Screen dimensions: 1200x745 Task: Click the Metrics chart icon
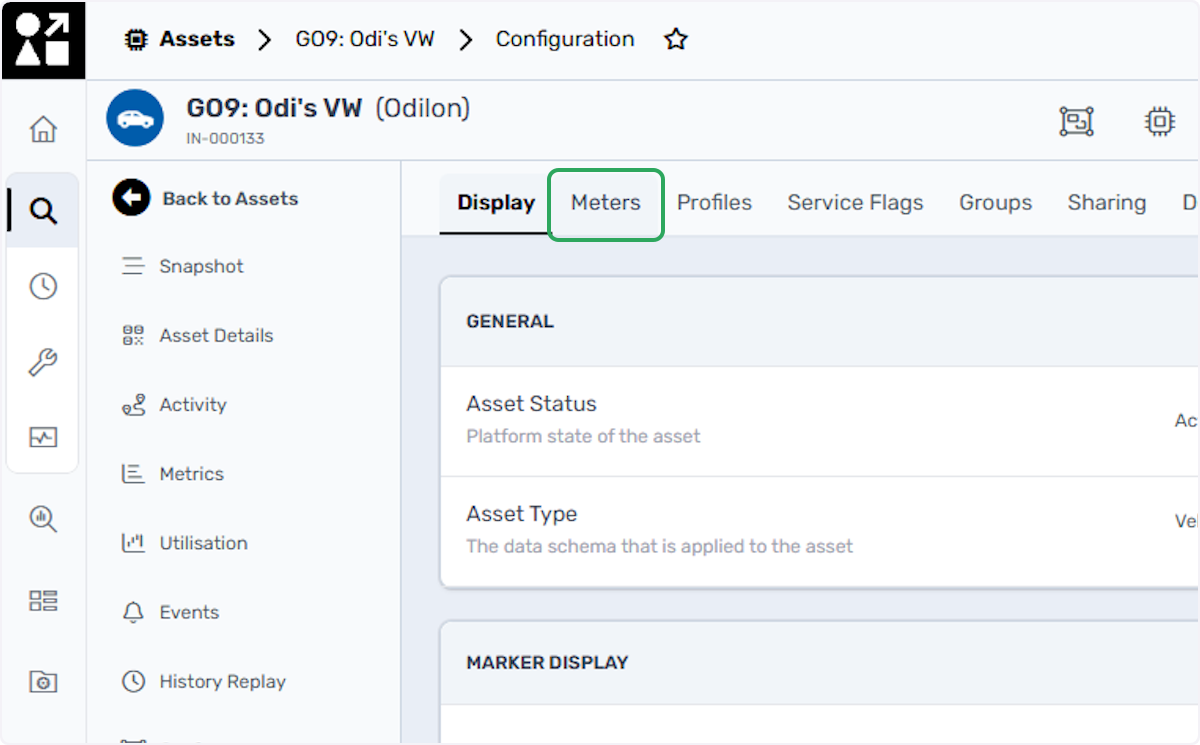coord(133,474)
